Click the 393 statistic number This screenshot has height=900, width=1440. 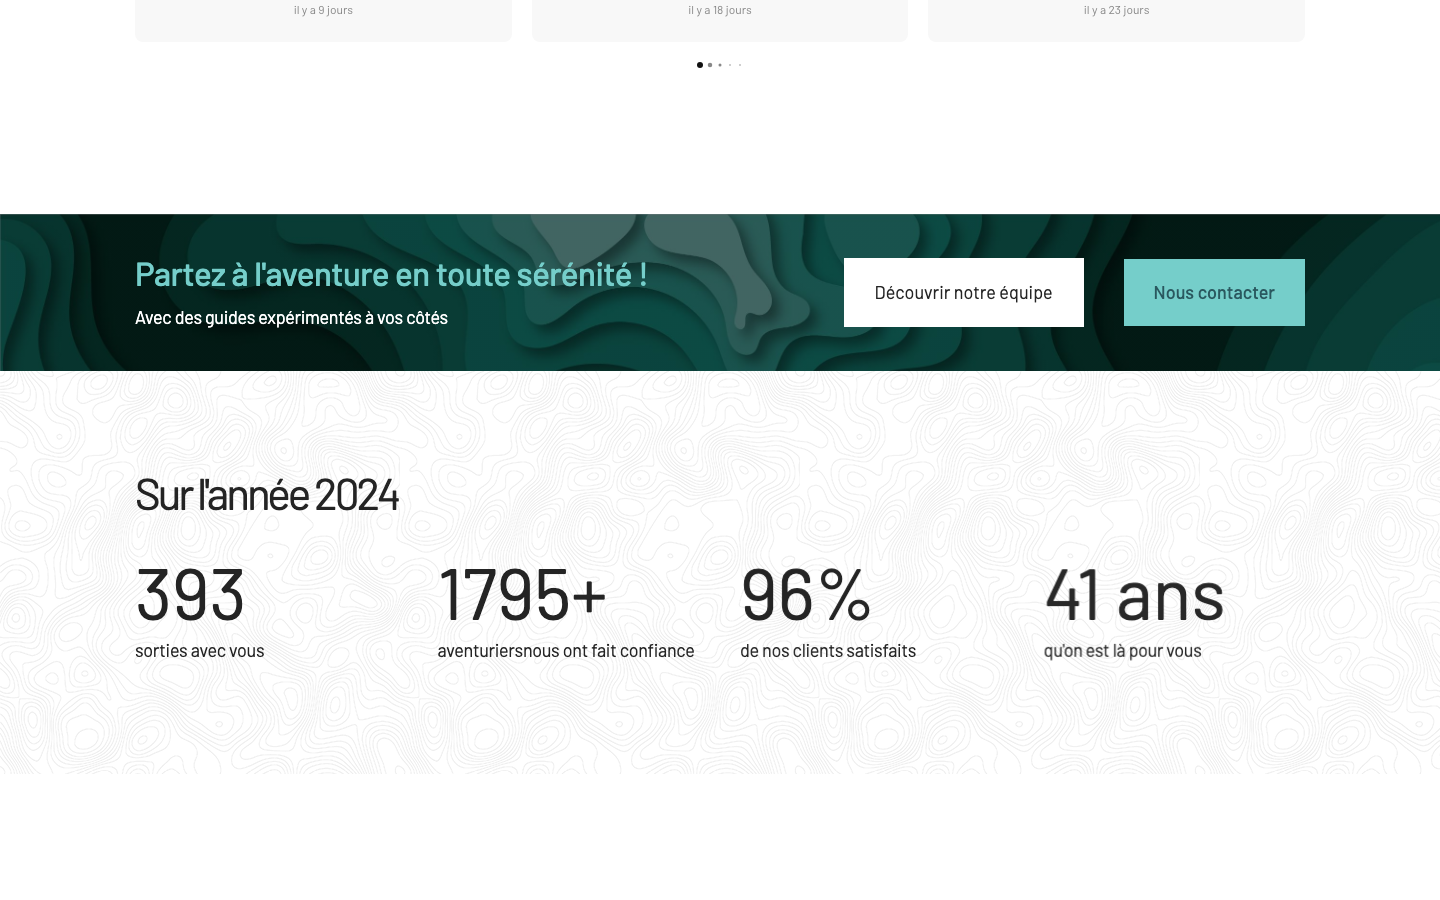pos(190,593)
